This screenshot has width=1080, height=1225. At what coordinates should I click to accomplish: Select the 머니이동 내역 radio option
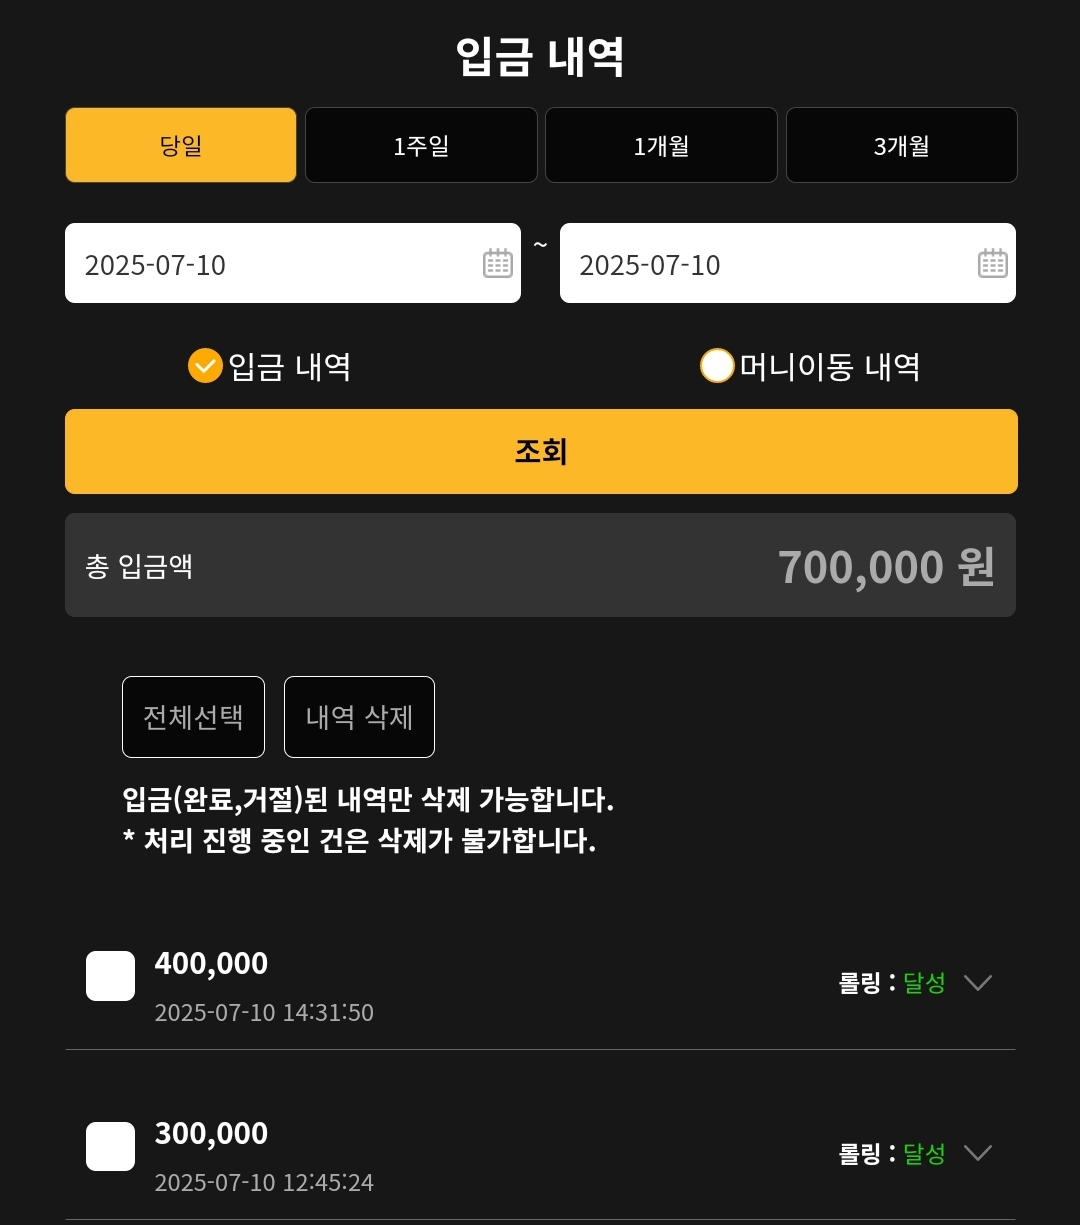pyautogui.click(x=717, y=366)
